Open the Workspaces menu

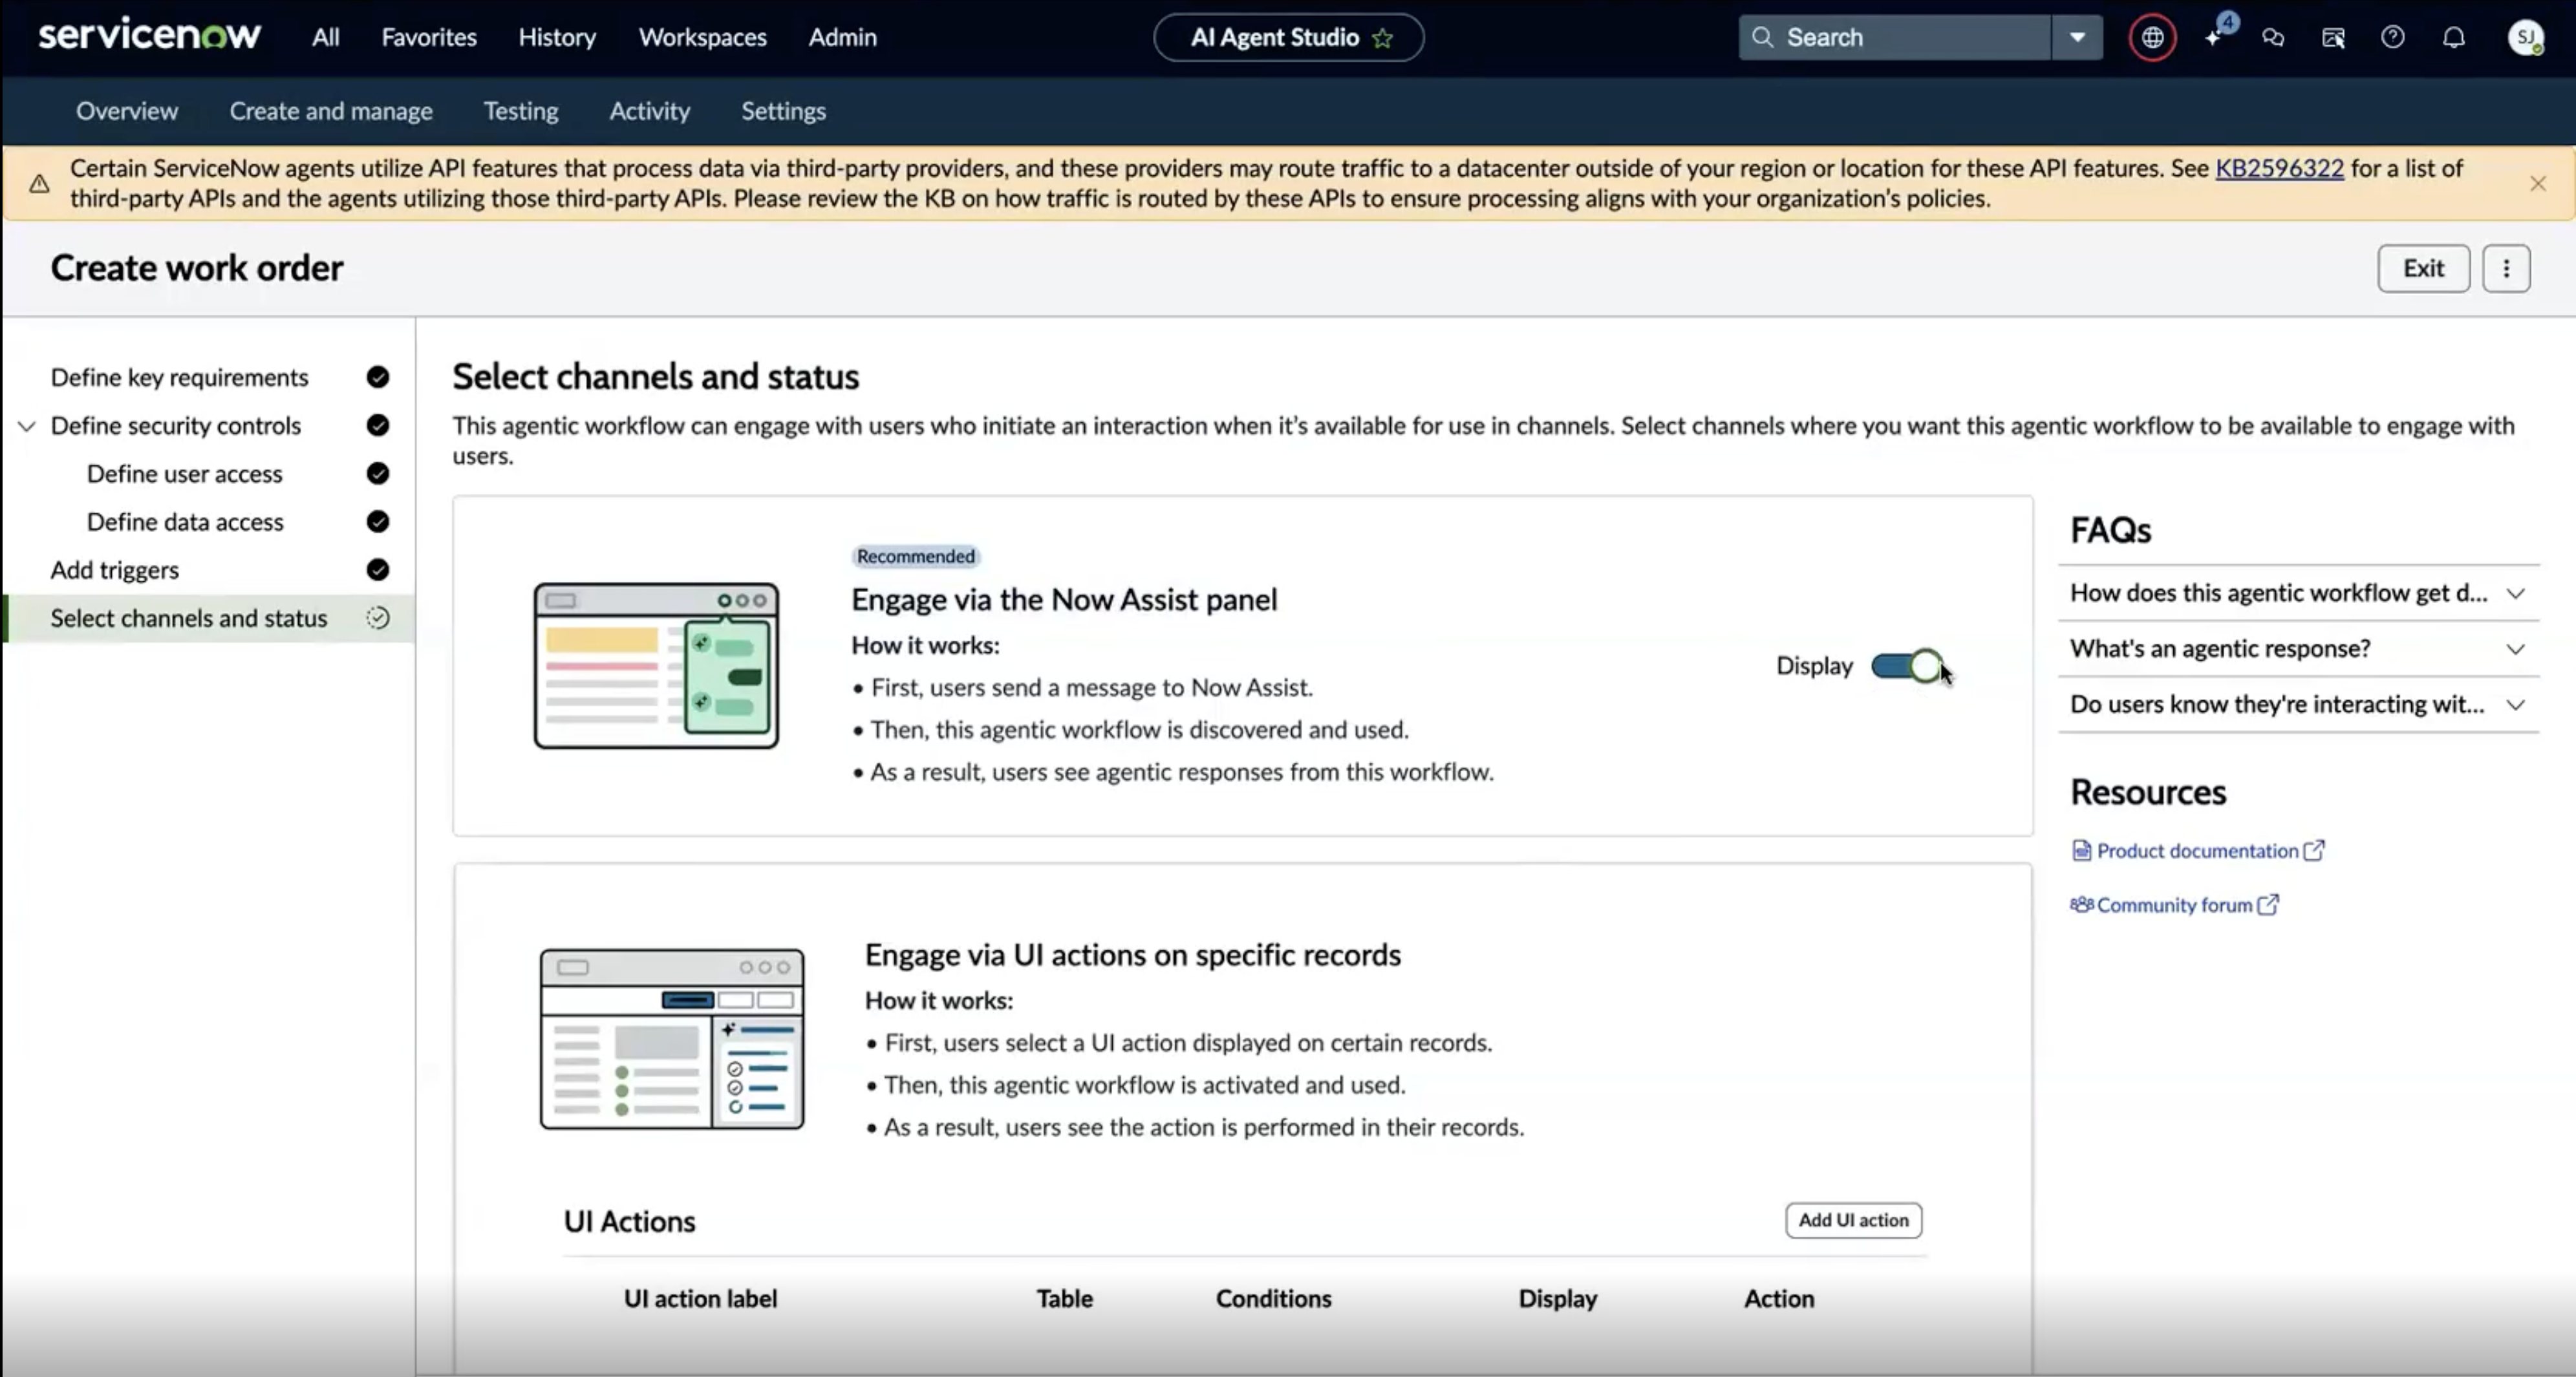click(703, 37)
